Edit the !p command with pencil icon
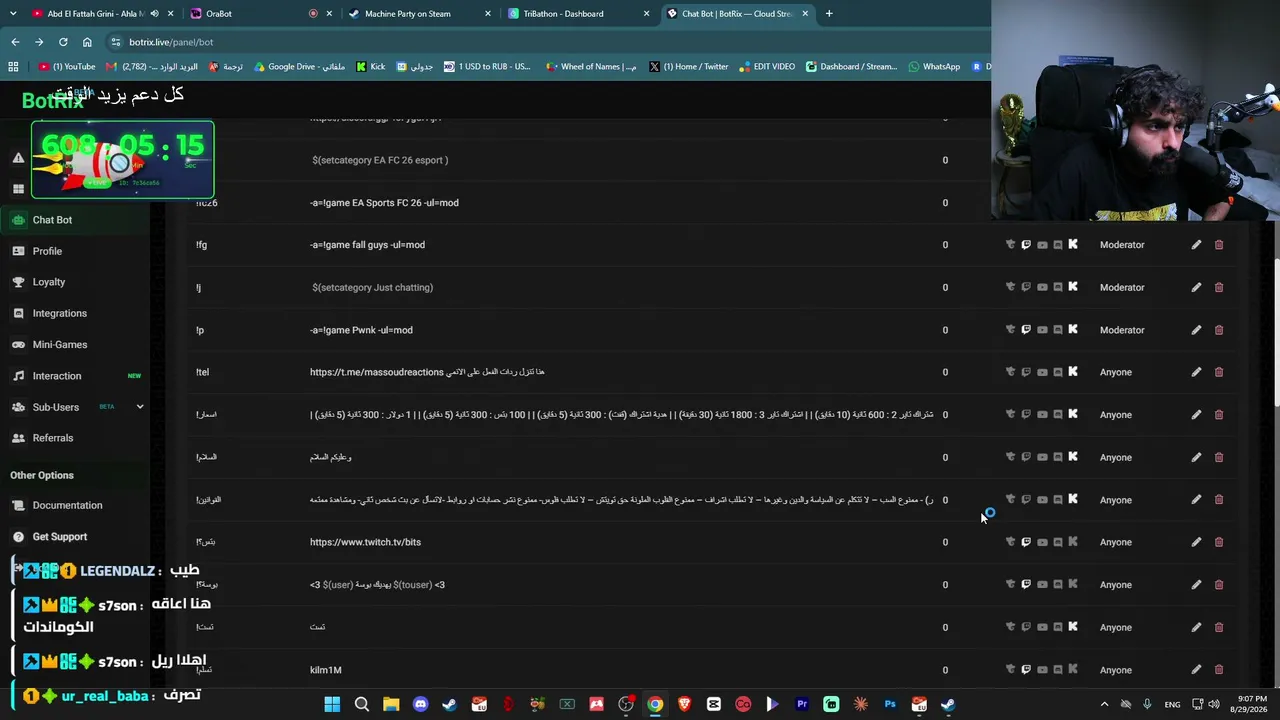The width and height of the screenshot is (1280, 720). click(x=1196, y=330)
